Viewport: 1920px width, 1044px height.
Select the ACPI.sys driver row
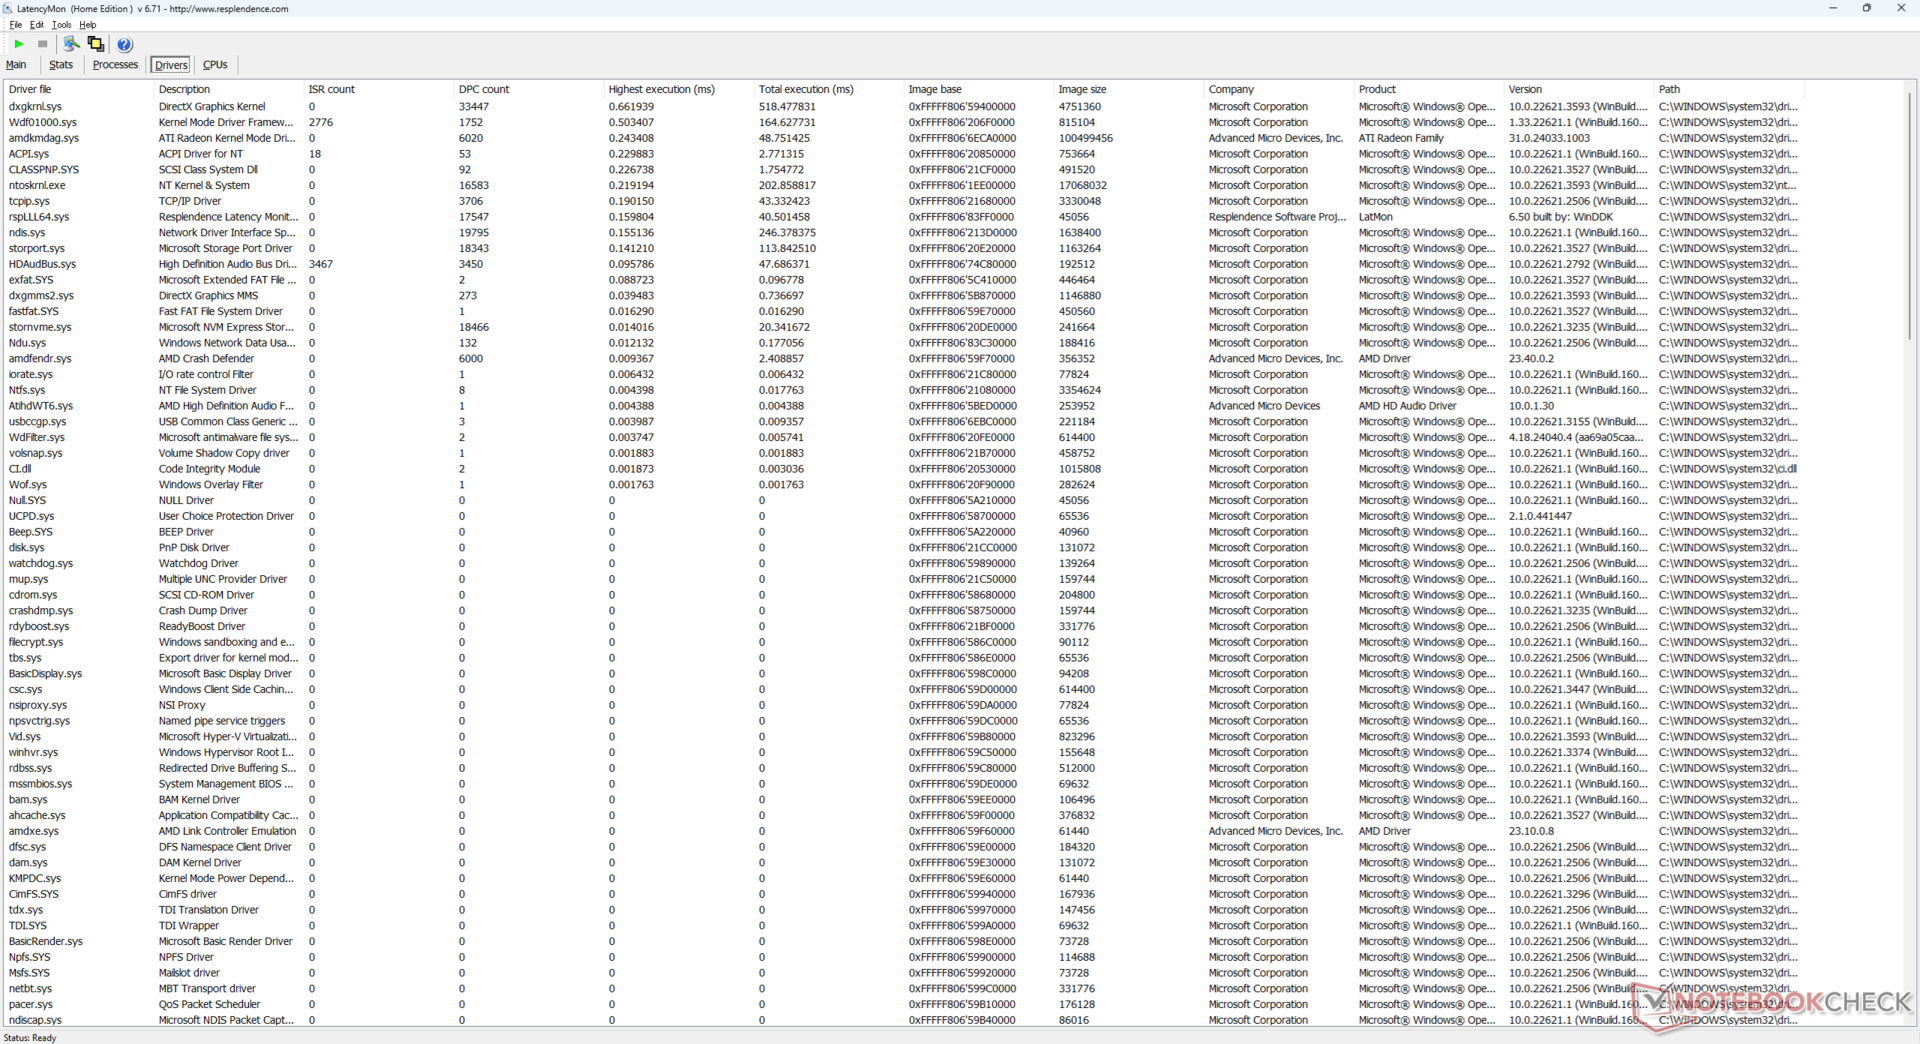point(903,154)
